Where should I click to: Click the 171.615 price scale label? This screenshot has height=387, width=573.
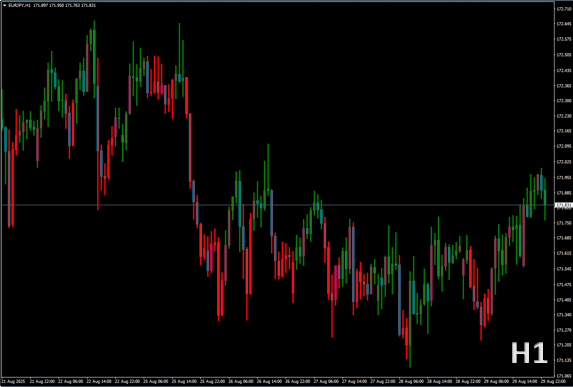coord(563,253)
